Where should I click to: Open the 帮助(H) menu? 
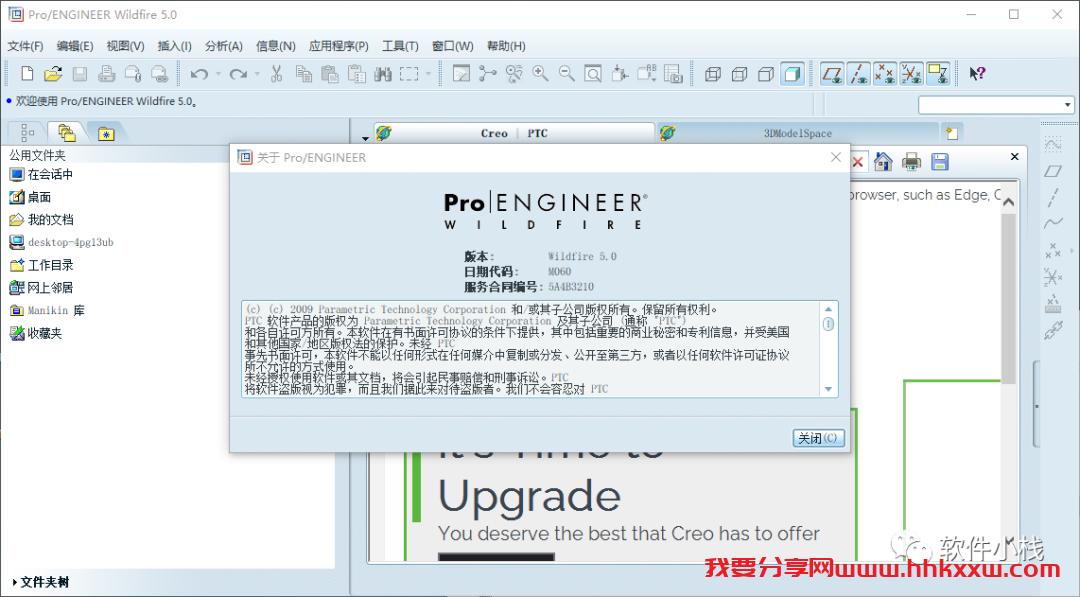[x=506, y=46]
